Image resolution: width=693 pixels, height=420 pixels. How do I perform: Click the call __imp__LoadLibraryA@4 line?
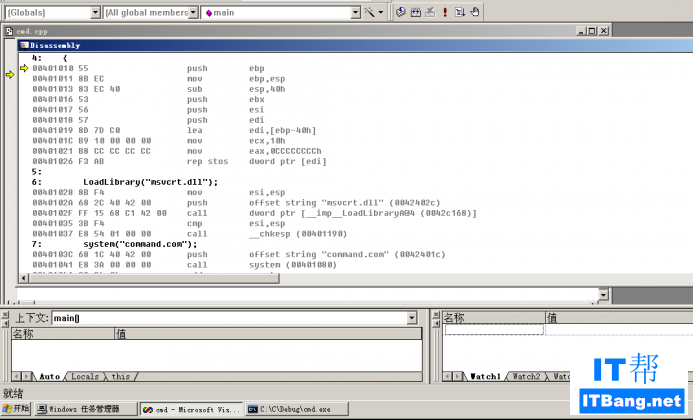tap(255, 213)
